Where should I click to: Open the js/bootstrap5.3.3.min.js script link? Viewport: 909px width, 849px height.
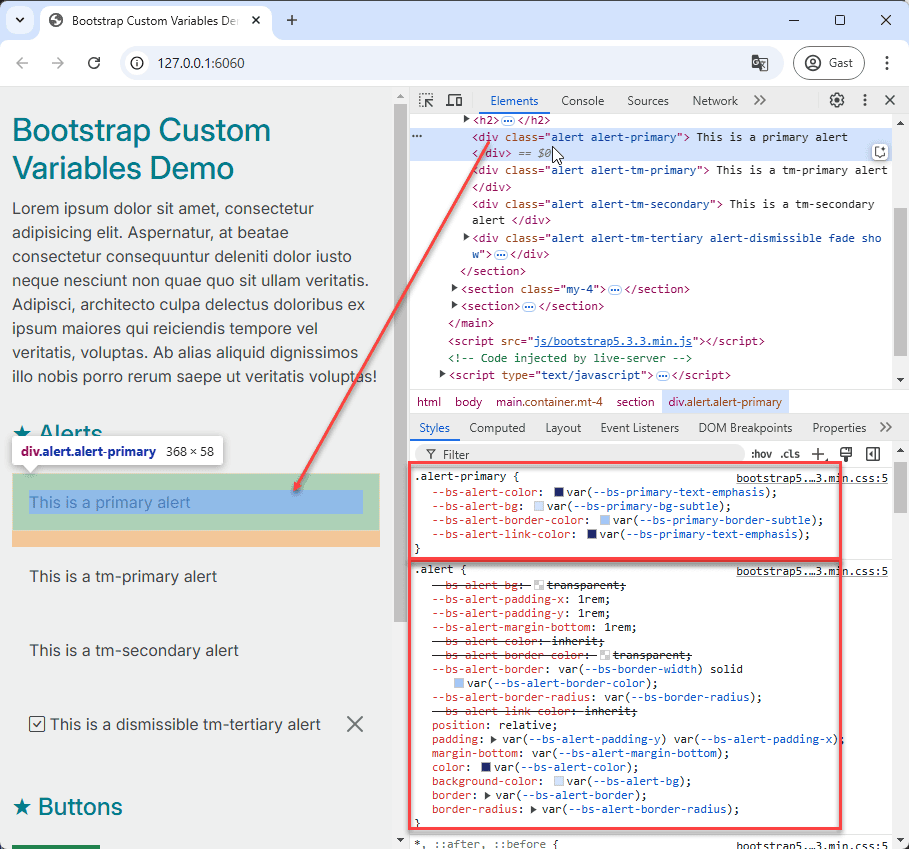coord(613,341)
